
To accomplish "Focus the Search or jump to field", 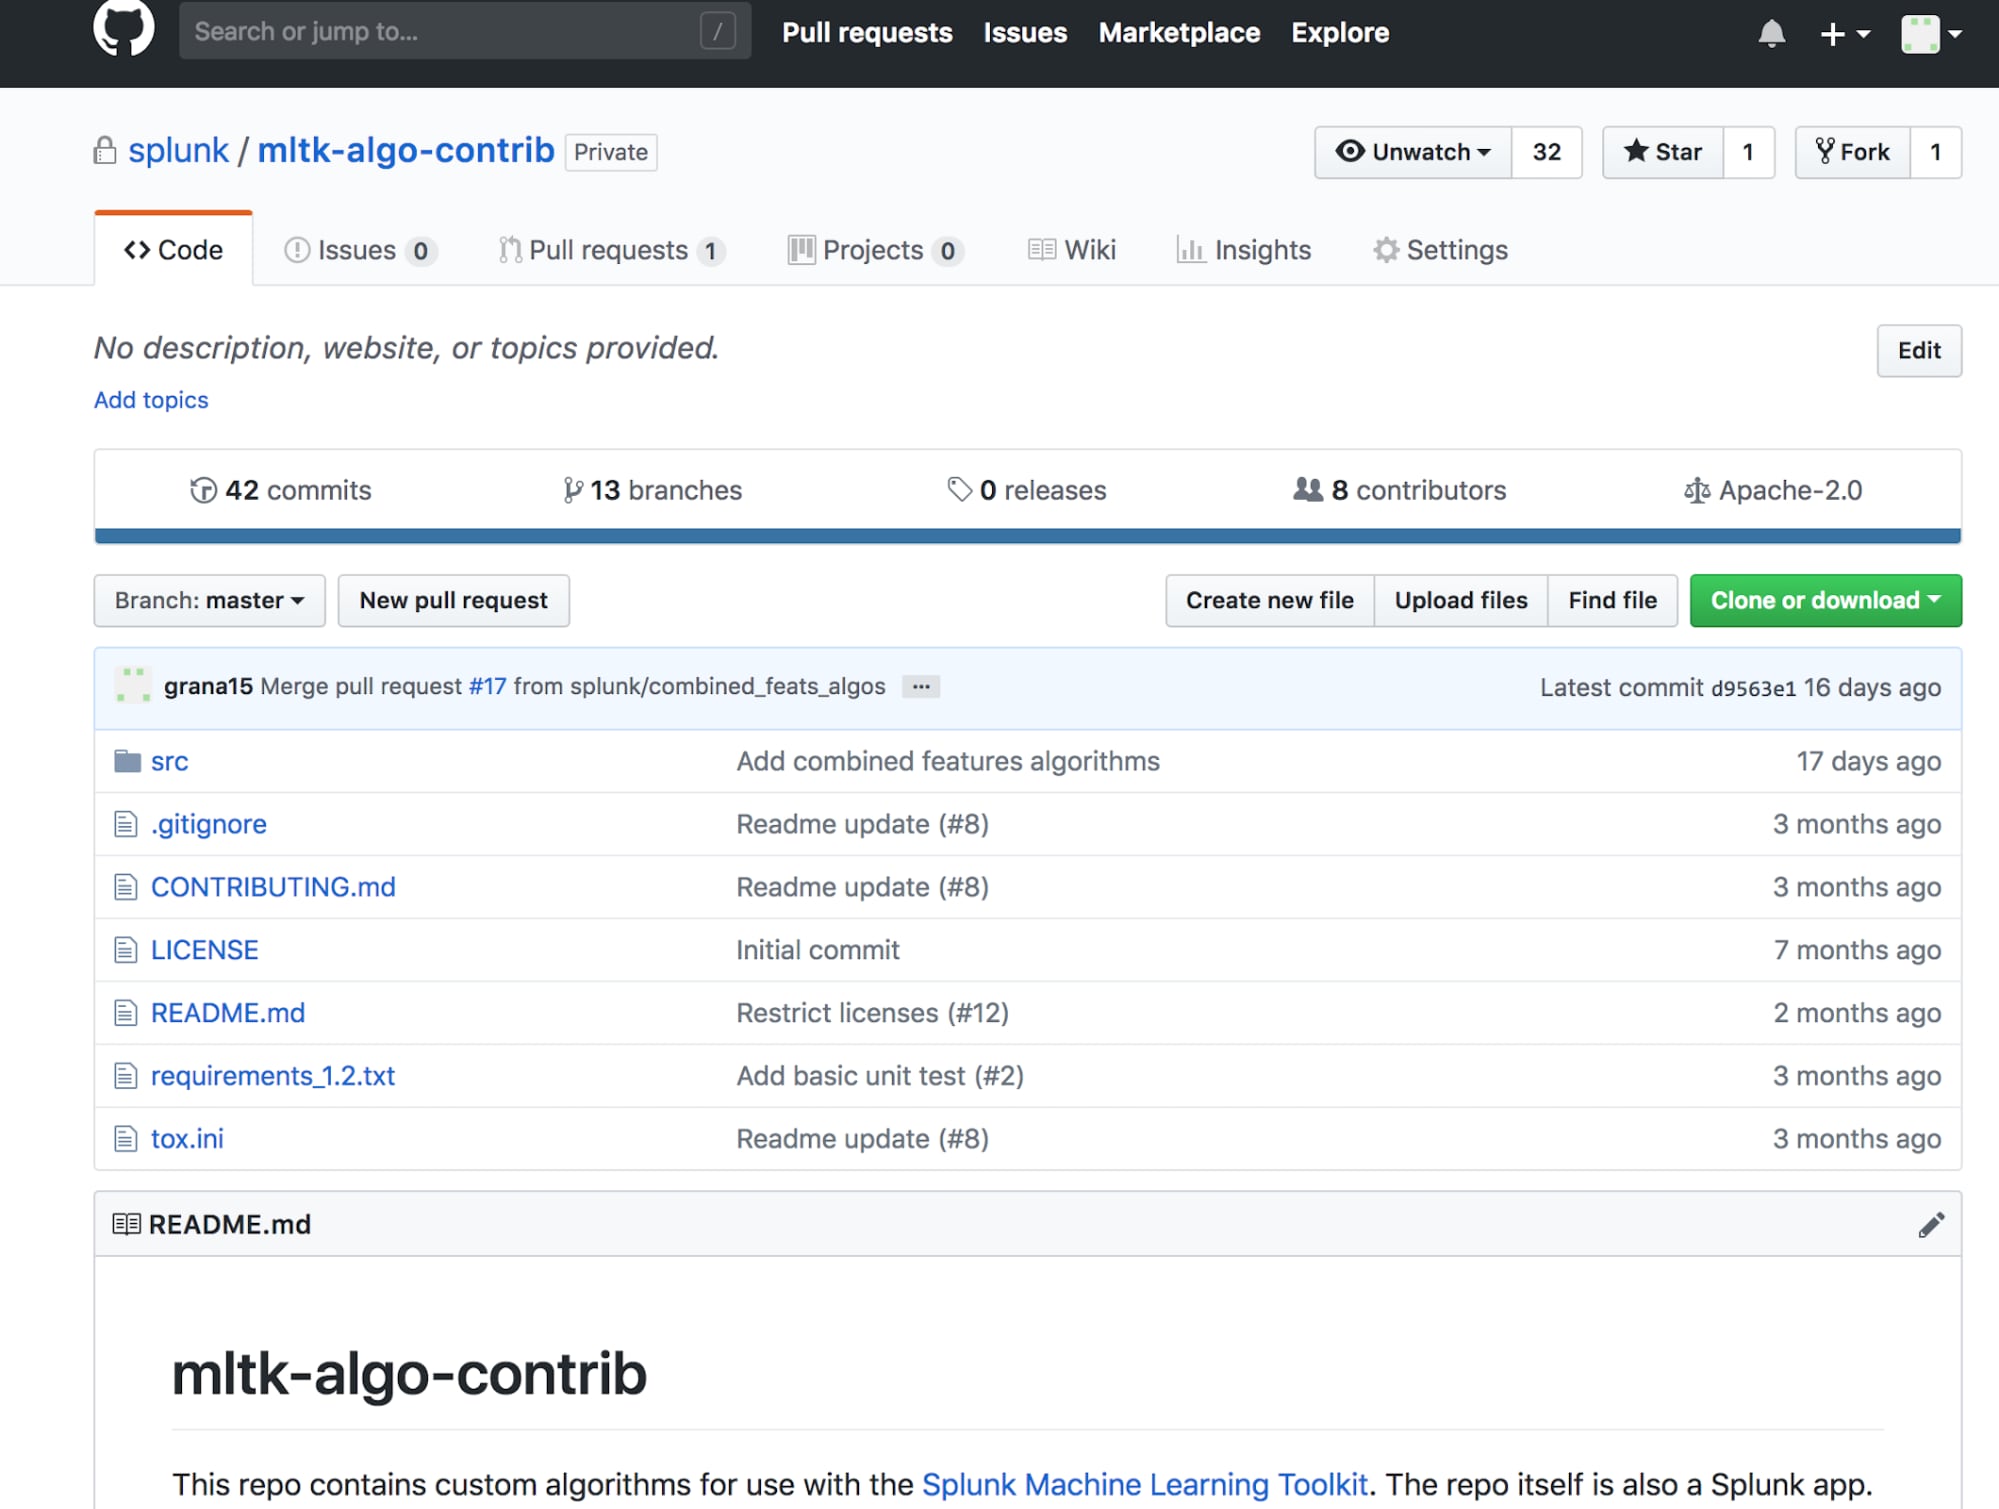I will click(465, 31).
